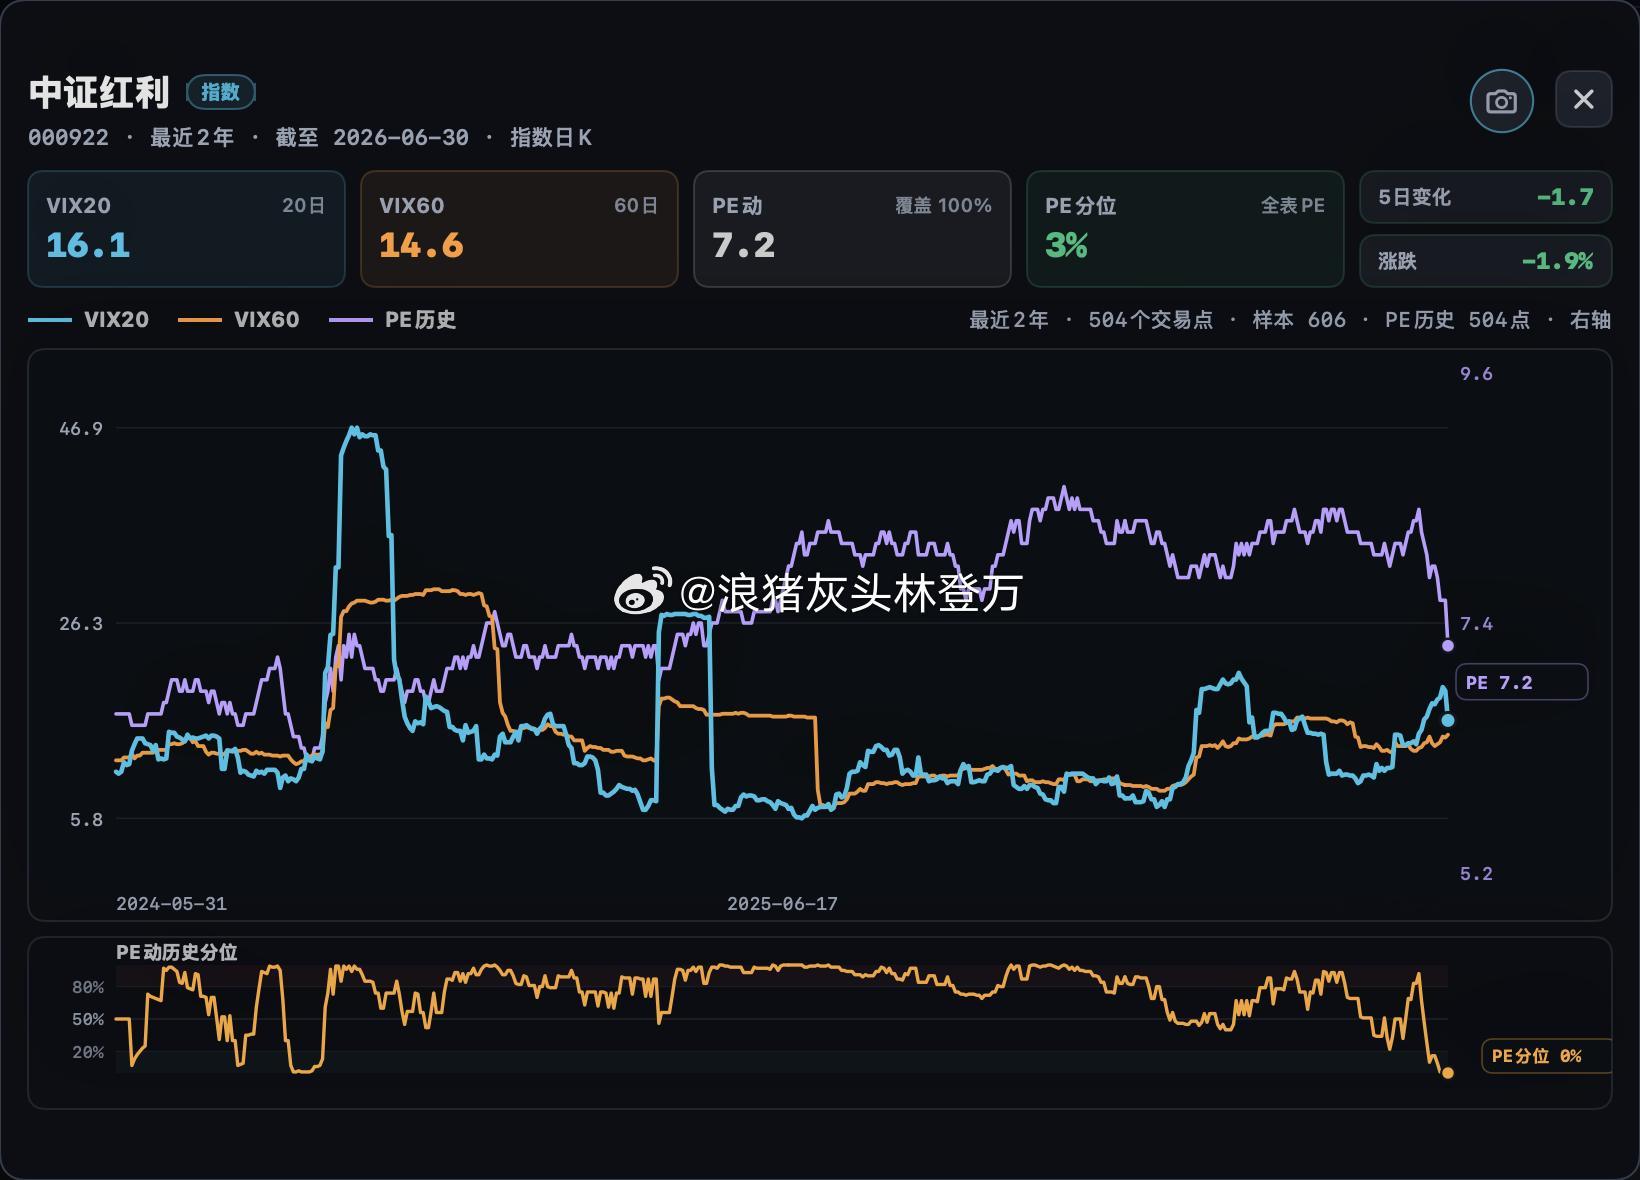Click the 5.8 left axis label
1640x1180 pixels.
tap(86, 820)
